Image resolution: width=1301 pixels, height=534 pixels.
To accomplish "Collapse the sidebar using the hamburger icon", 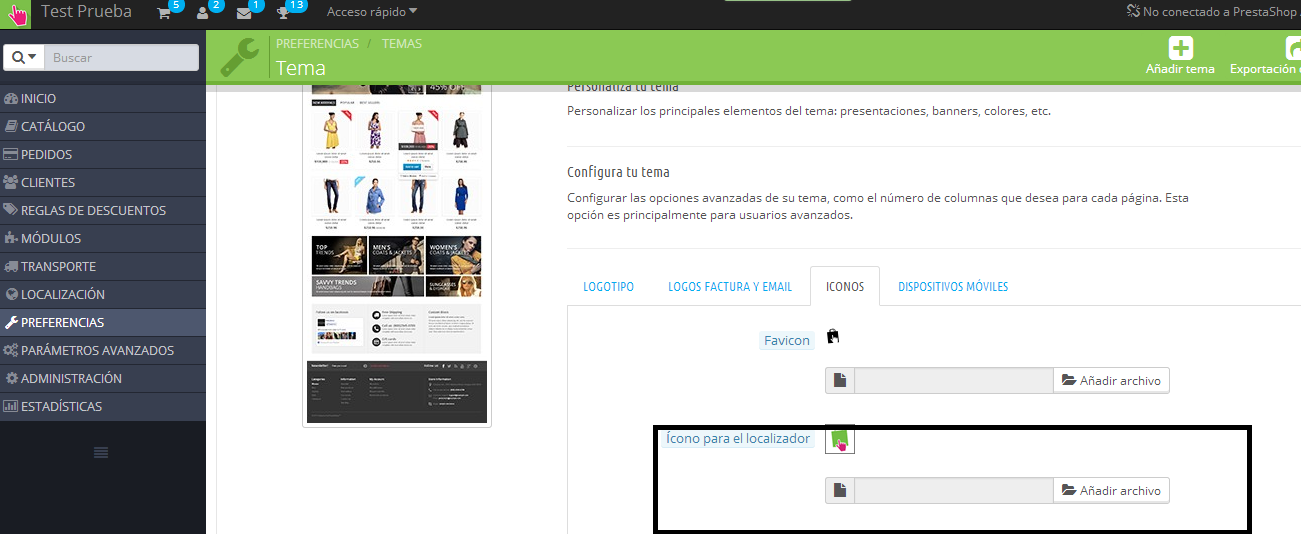I will tap(101, 453).
